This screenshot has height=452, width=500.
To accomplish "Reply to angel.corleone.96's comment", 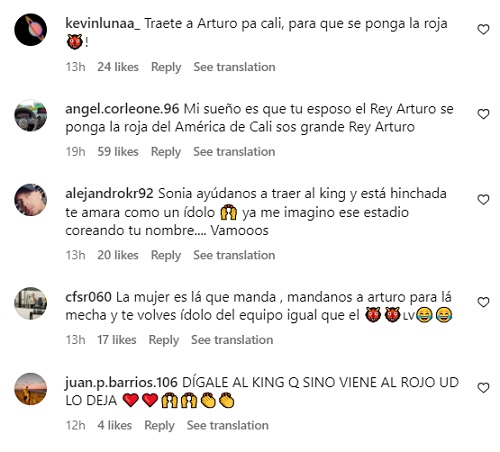I will [166, 152].
